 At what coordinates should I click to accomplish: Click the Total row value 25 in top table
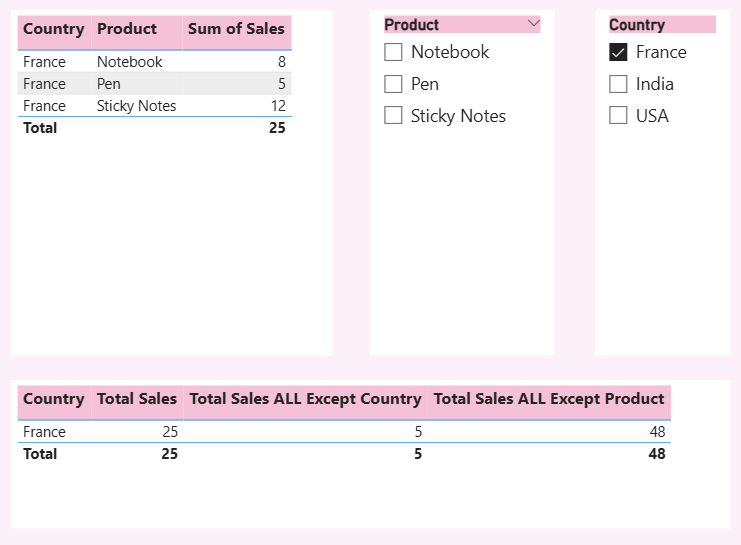[277, 128]
